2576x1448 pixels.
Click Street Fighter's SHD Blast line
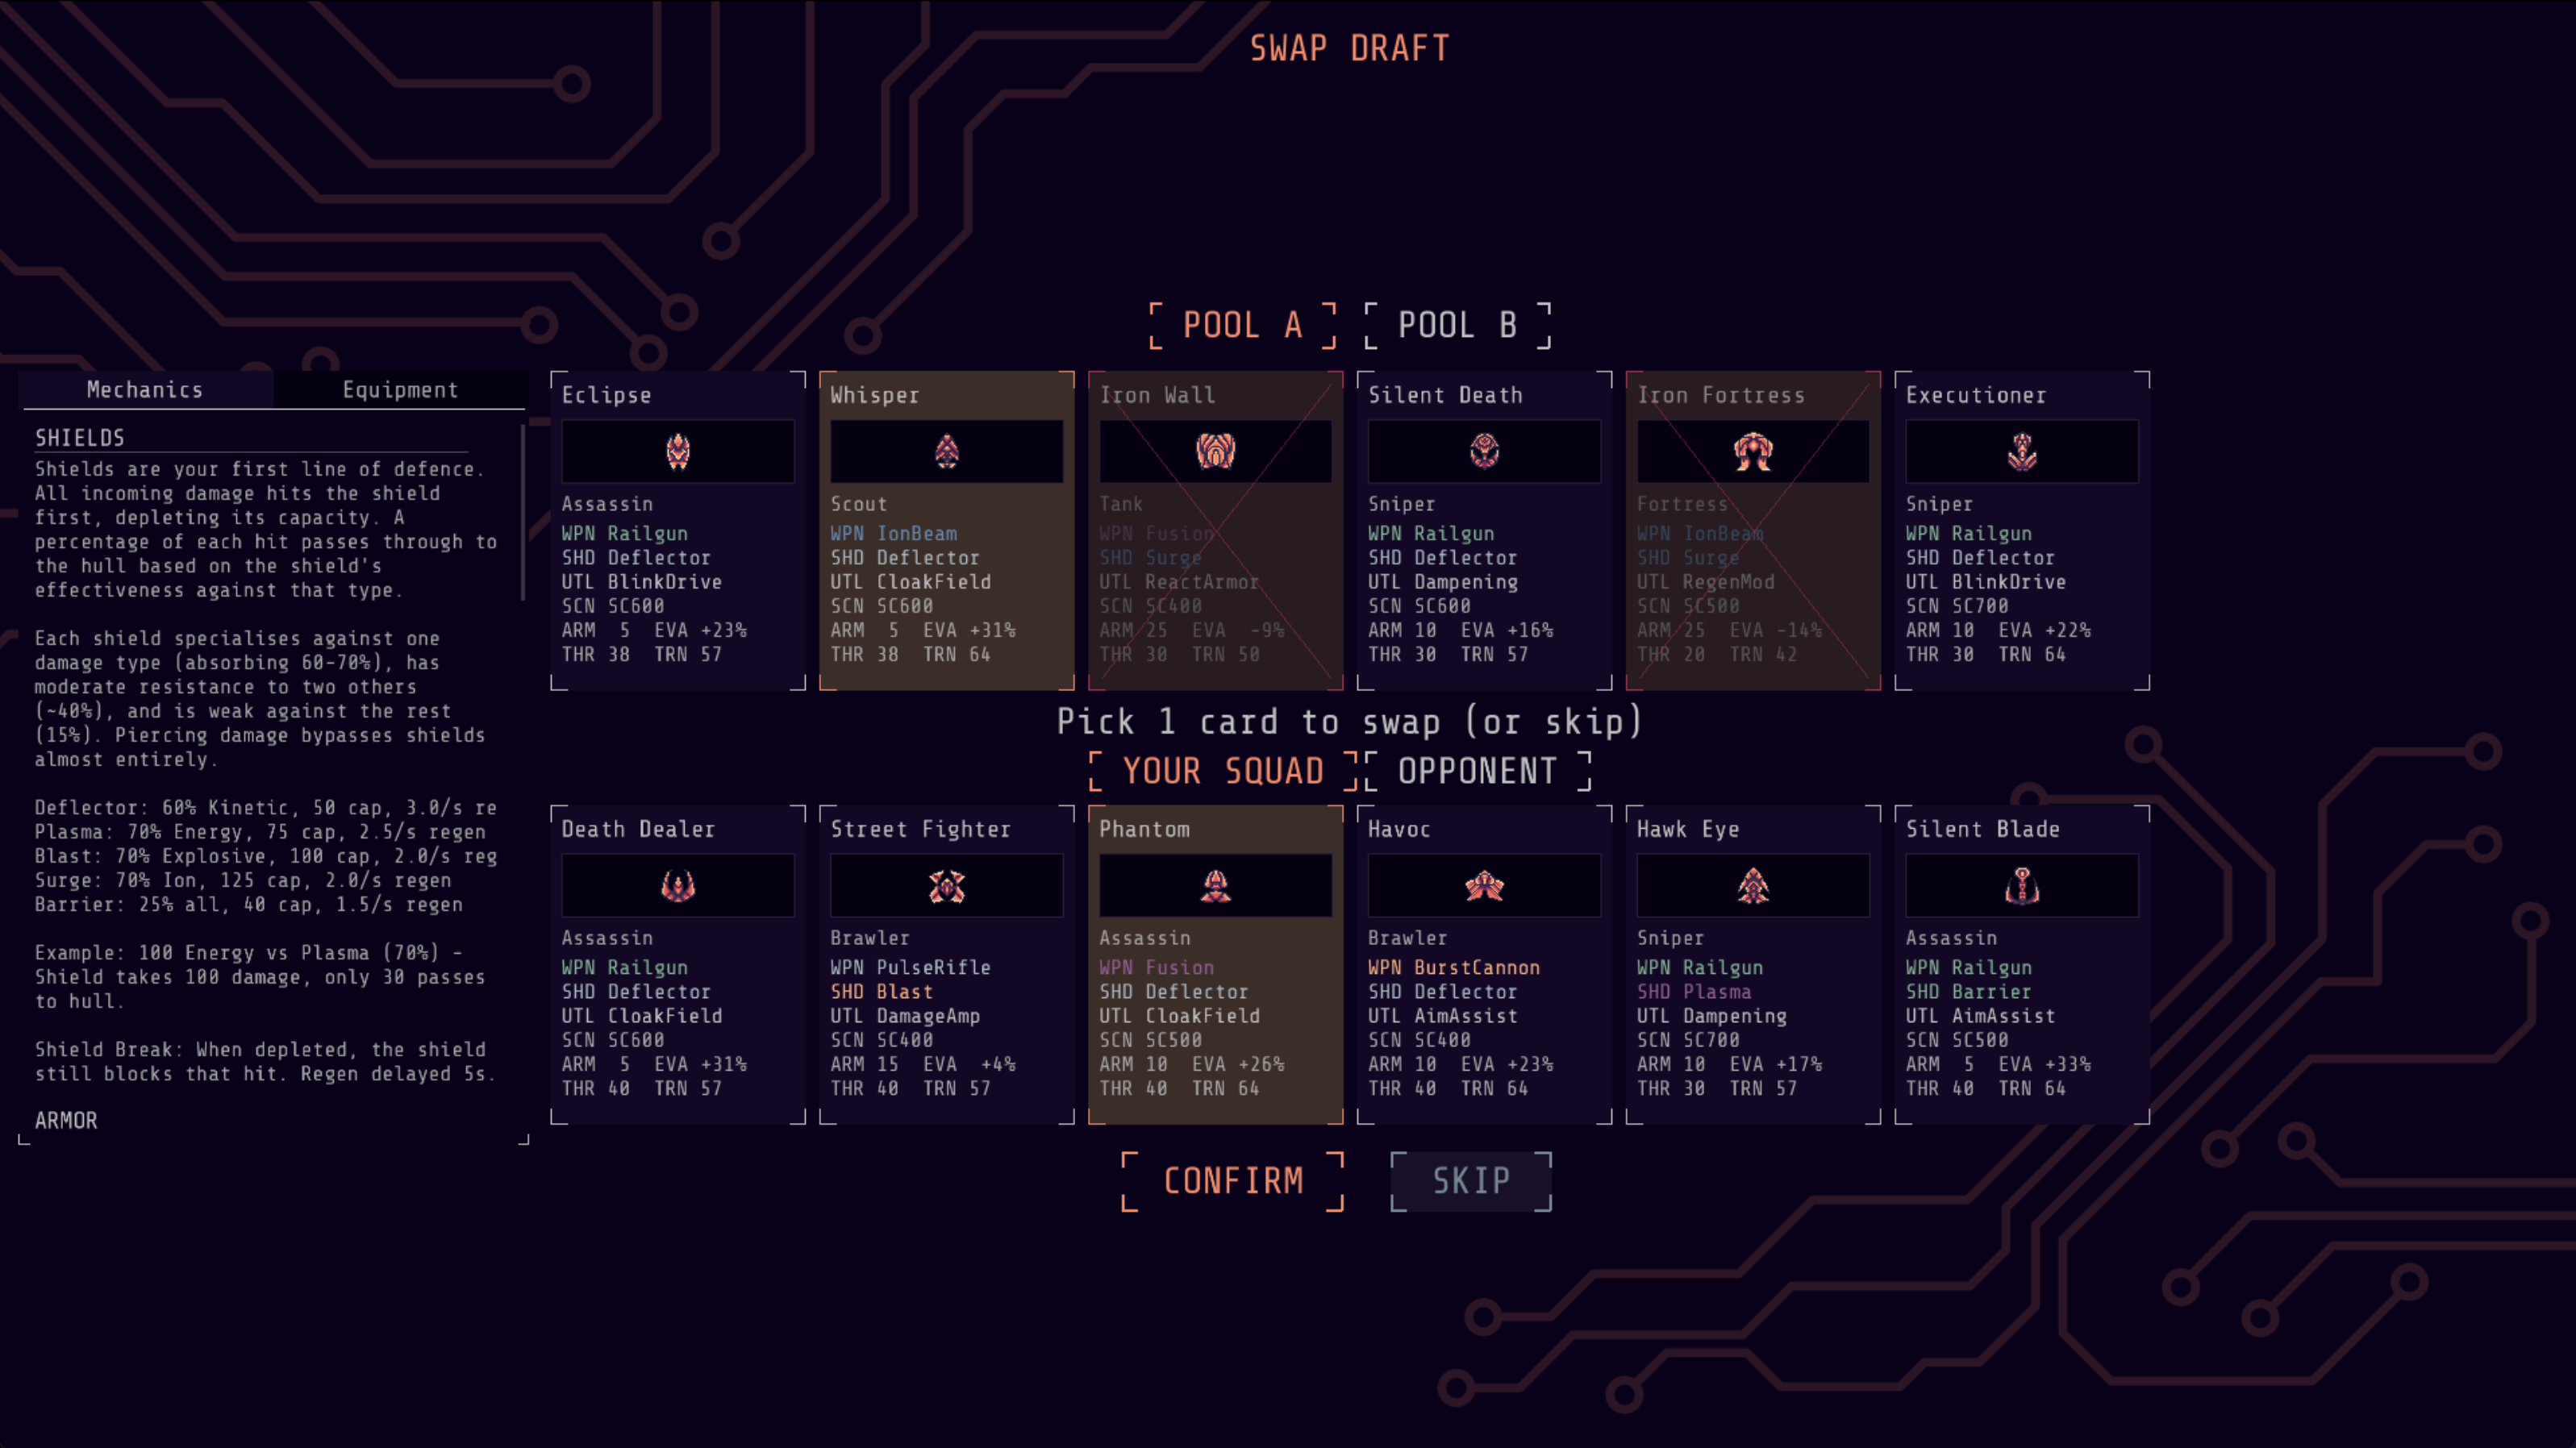coord(881,991)
